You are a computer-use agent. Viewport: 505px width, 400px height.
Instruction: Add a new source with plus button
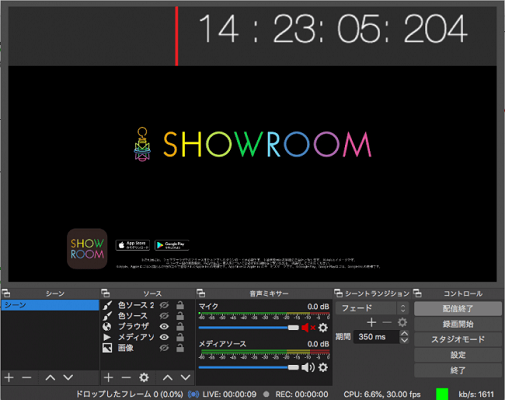coord(108,378)
